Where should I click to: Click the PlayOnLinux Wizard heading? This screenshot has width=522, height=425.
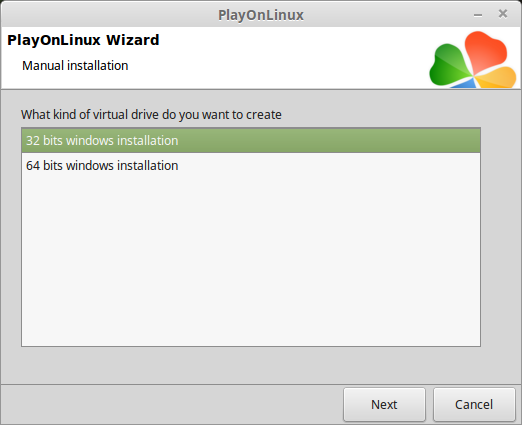(83, 40)
